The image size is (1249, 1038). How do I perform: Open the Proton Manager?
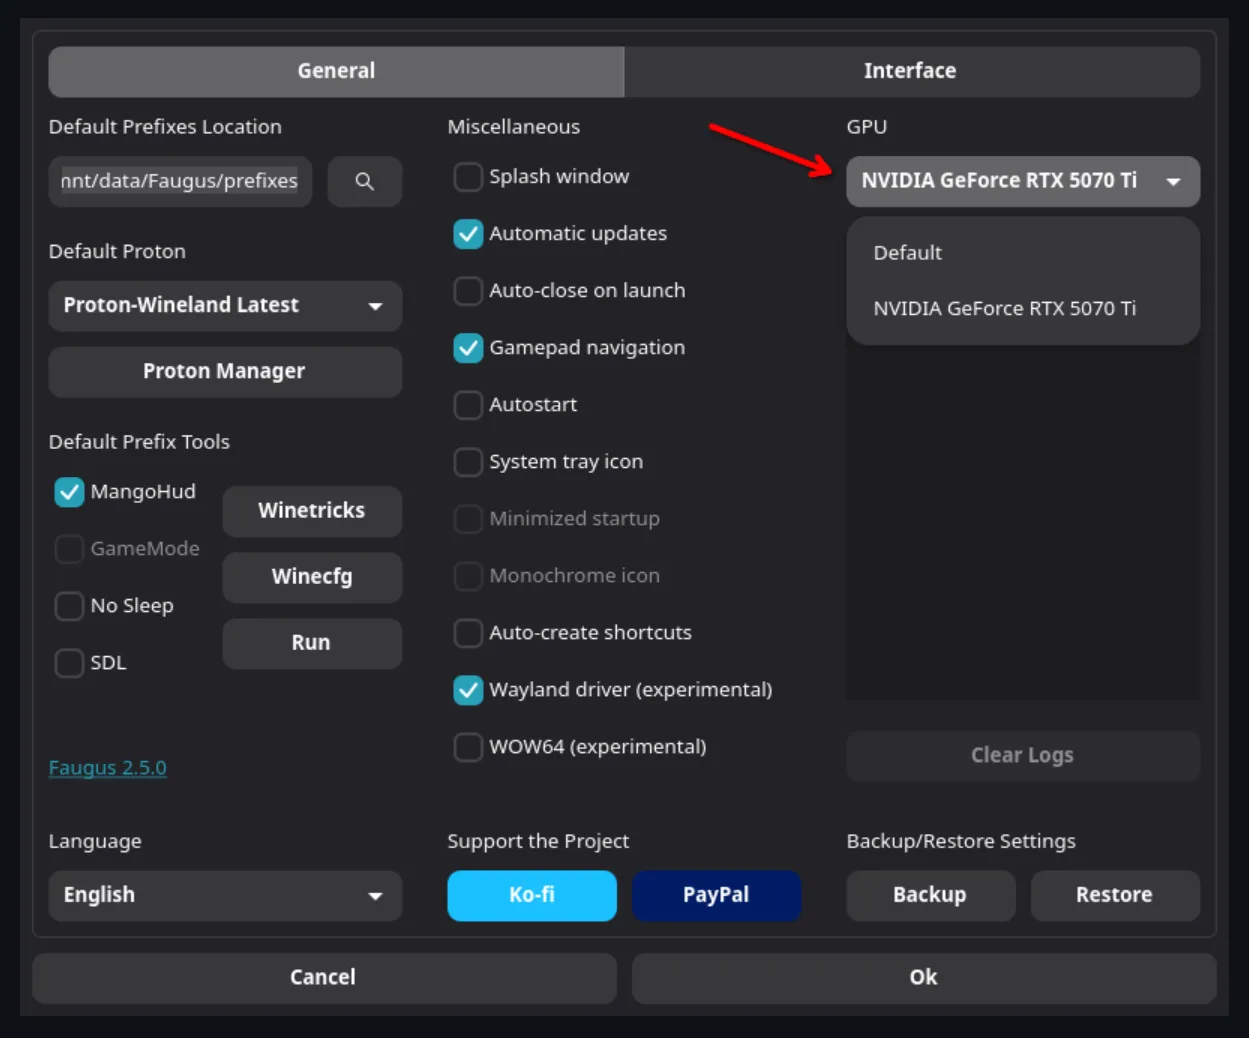pos(225,371)
